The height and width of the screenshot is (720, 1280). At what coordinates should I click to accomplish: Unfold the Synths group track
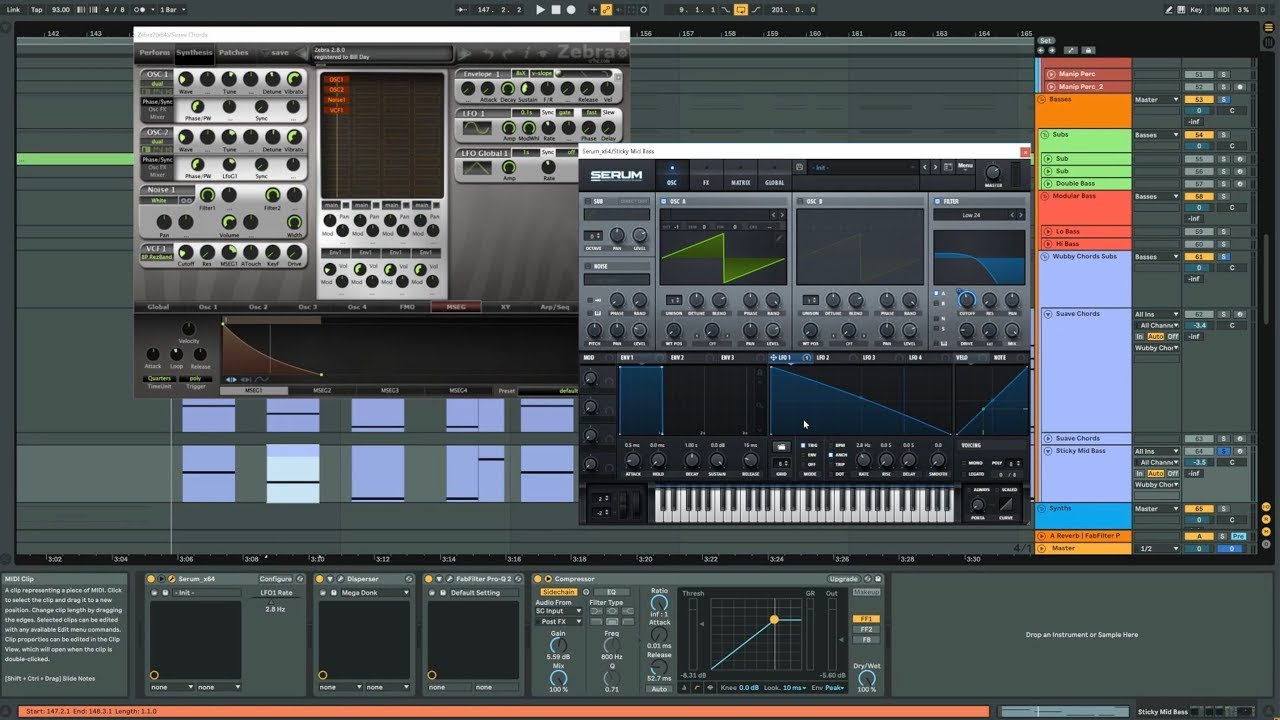[x=1043, y=509]
